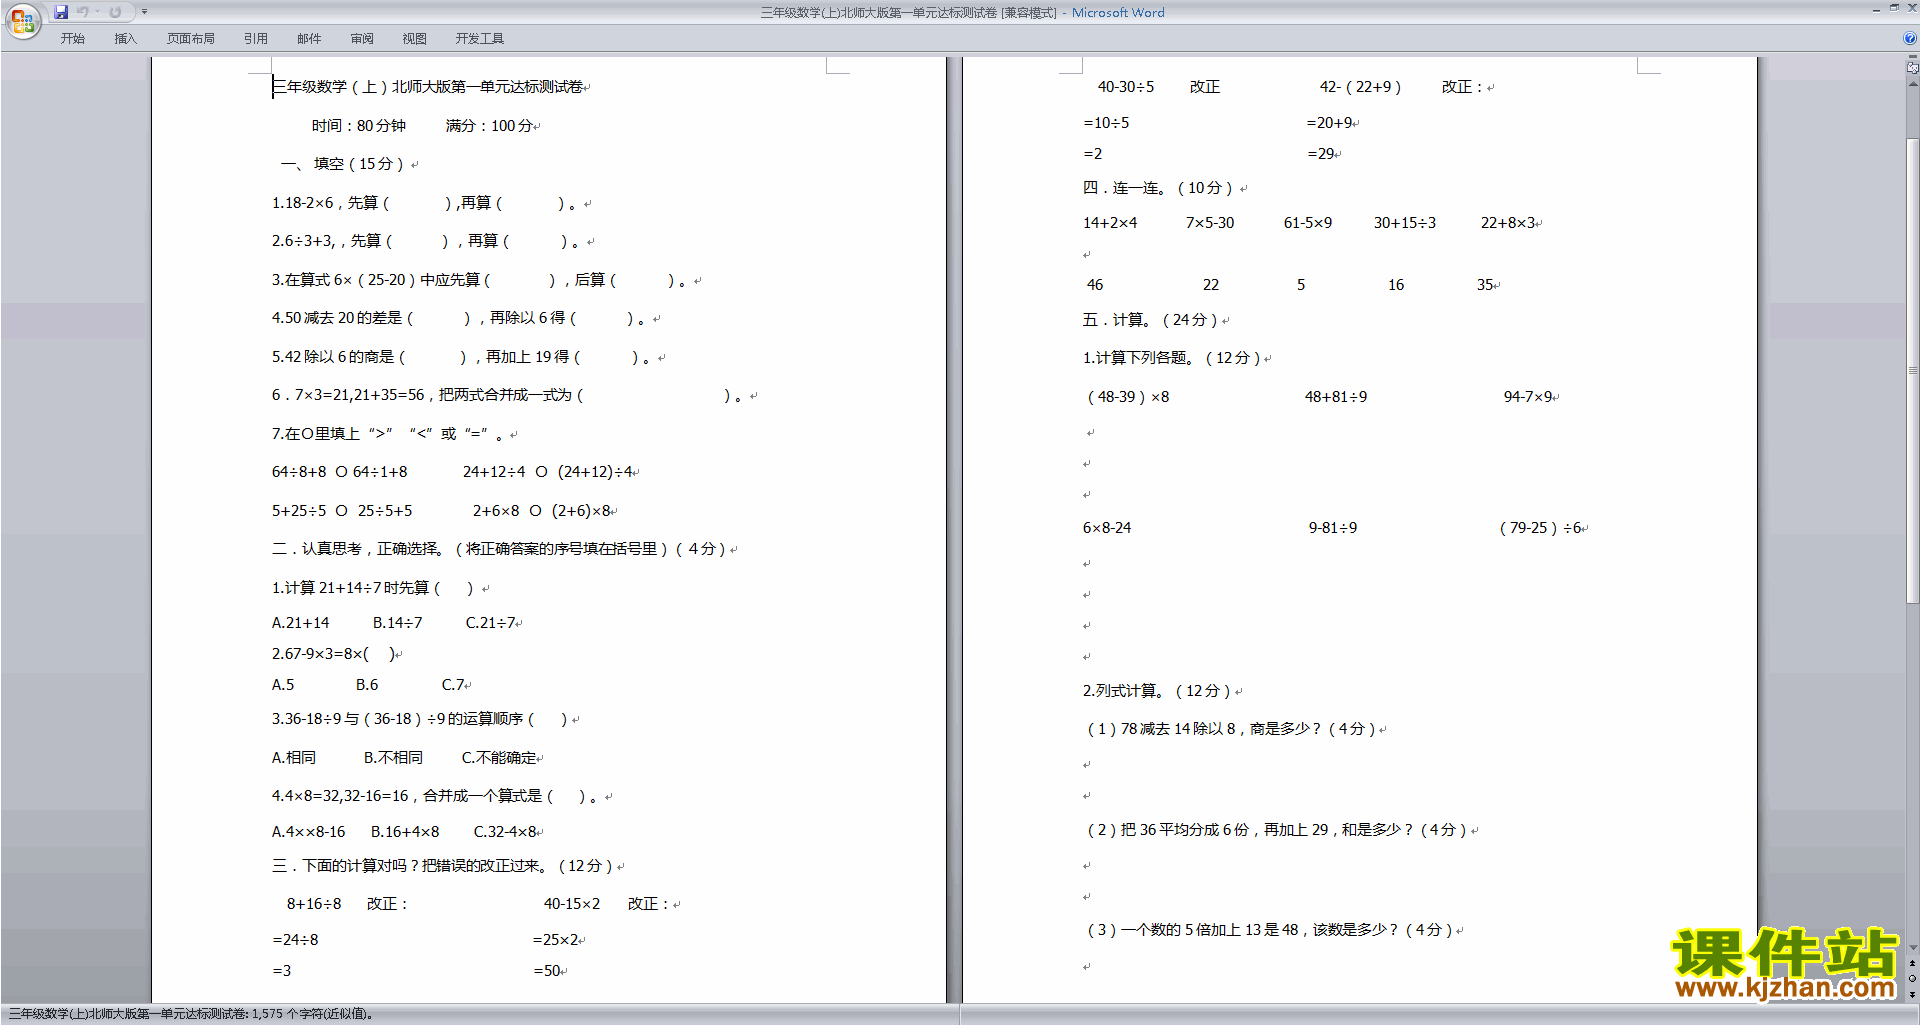Click the Previous Page double-arrow button
Image resolution: width=1920 pixels, height=1025 pixels.
point(1912,964)
